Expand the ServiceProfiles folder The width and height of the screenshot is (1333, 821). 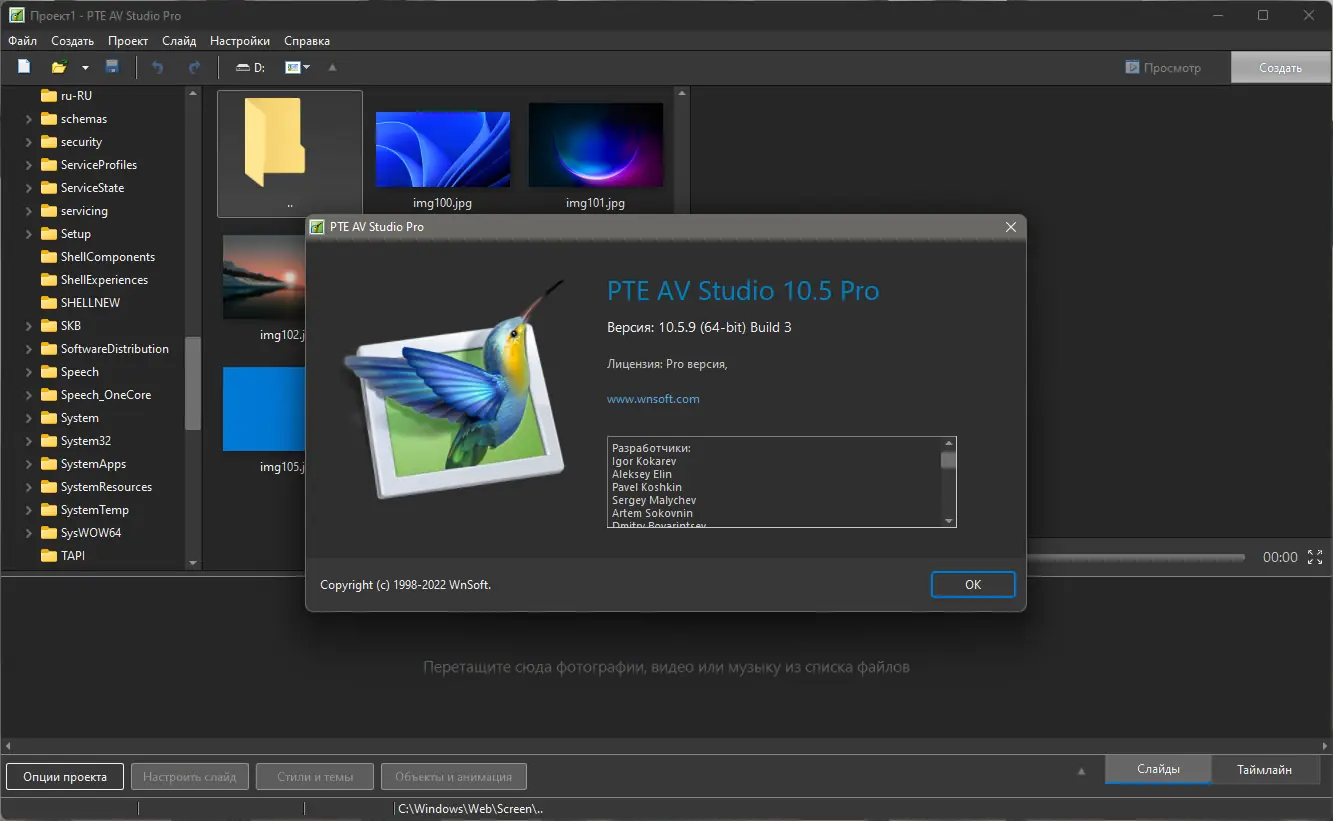pyautogui.click(x=29, y=165)
